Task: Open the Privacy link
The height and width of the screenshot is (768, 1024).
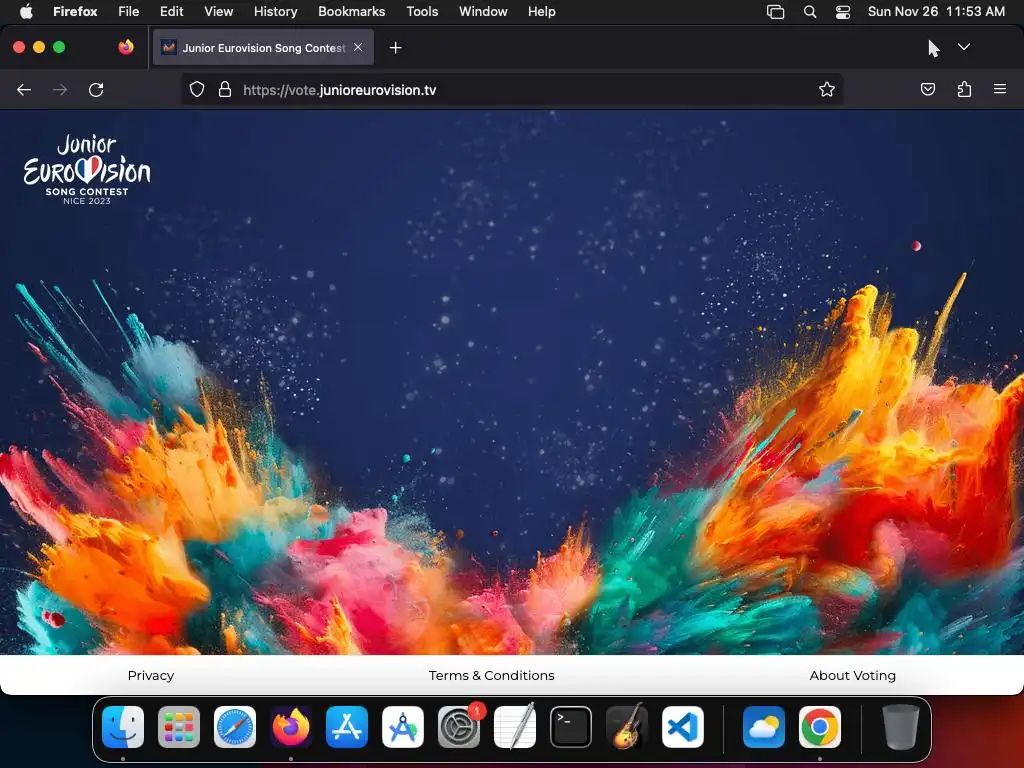Action: coord(151,675)
